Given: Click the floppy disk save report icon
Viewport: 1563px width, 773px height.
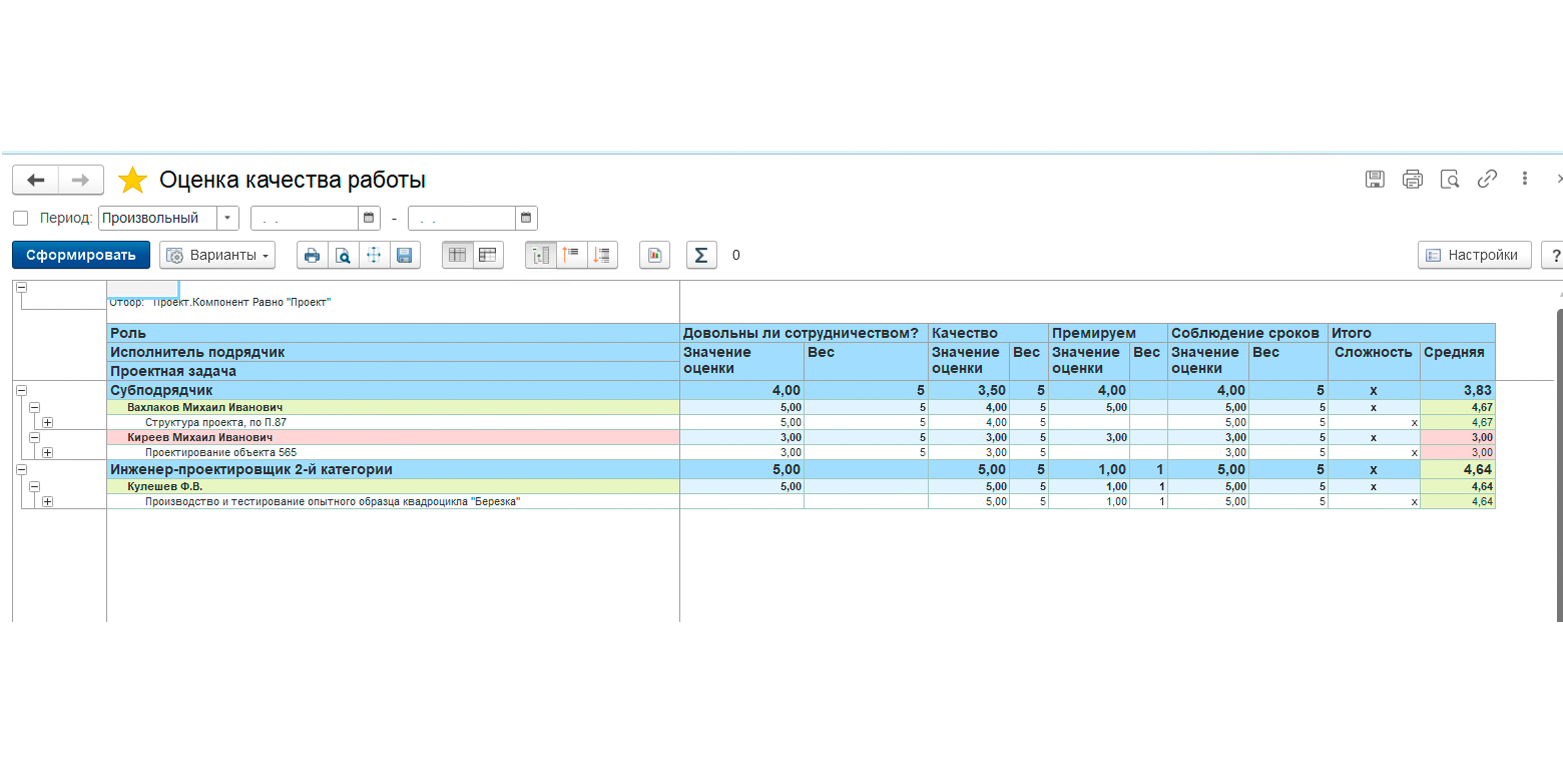Looking at the screenshot, I should tap(404, 255).
